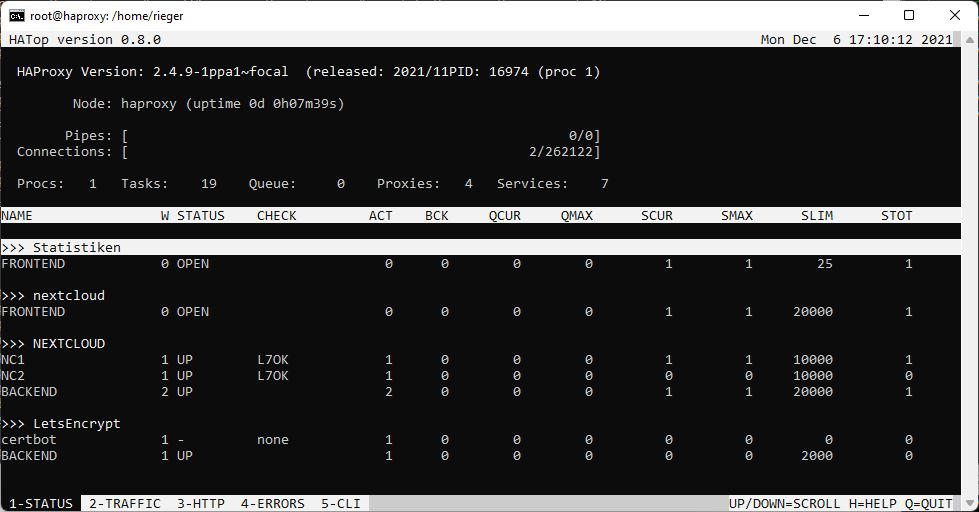Screen dimensions: 979x512
Task: Click the Node: haproxy uptime line
Action: pos(209,104)
